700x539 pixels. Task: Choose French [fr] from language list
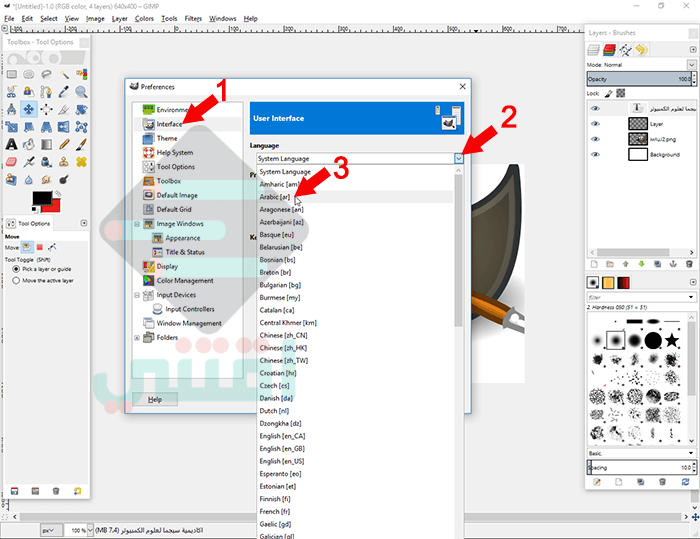355,511
